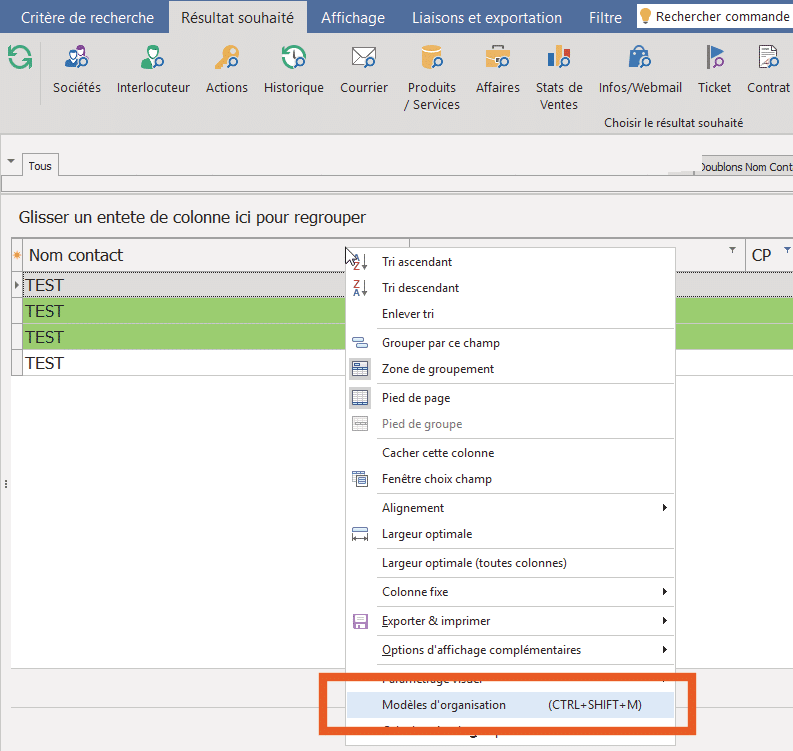Select the Sociétés result icon
This screenshot has width=793, height=751.
76,58
